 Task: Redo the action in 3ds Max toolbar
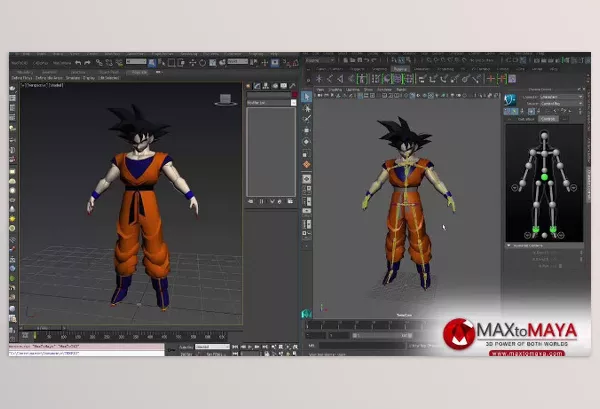pos(87,63)
